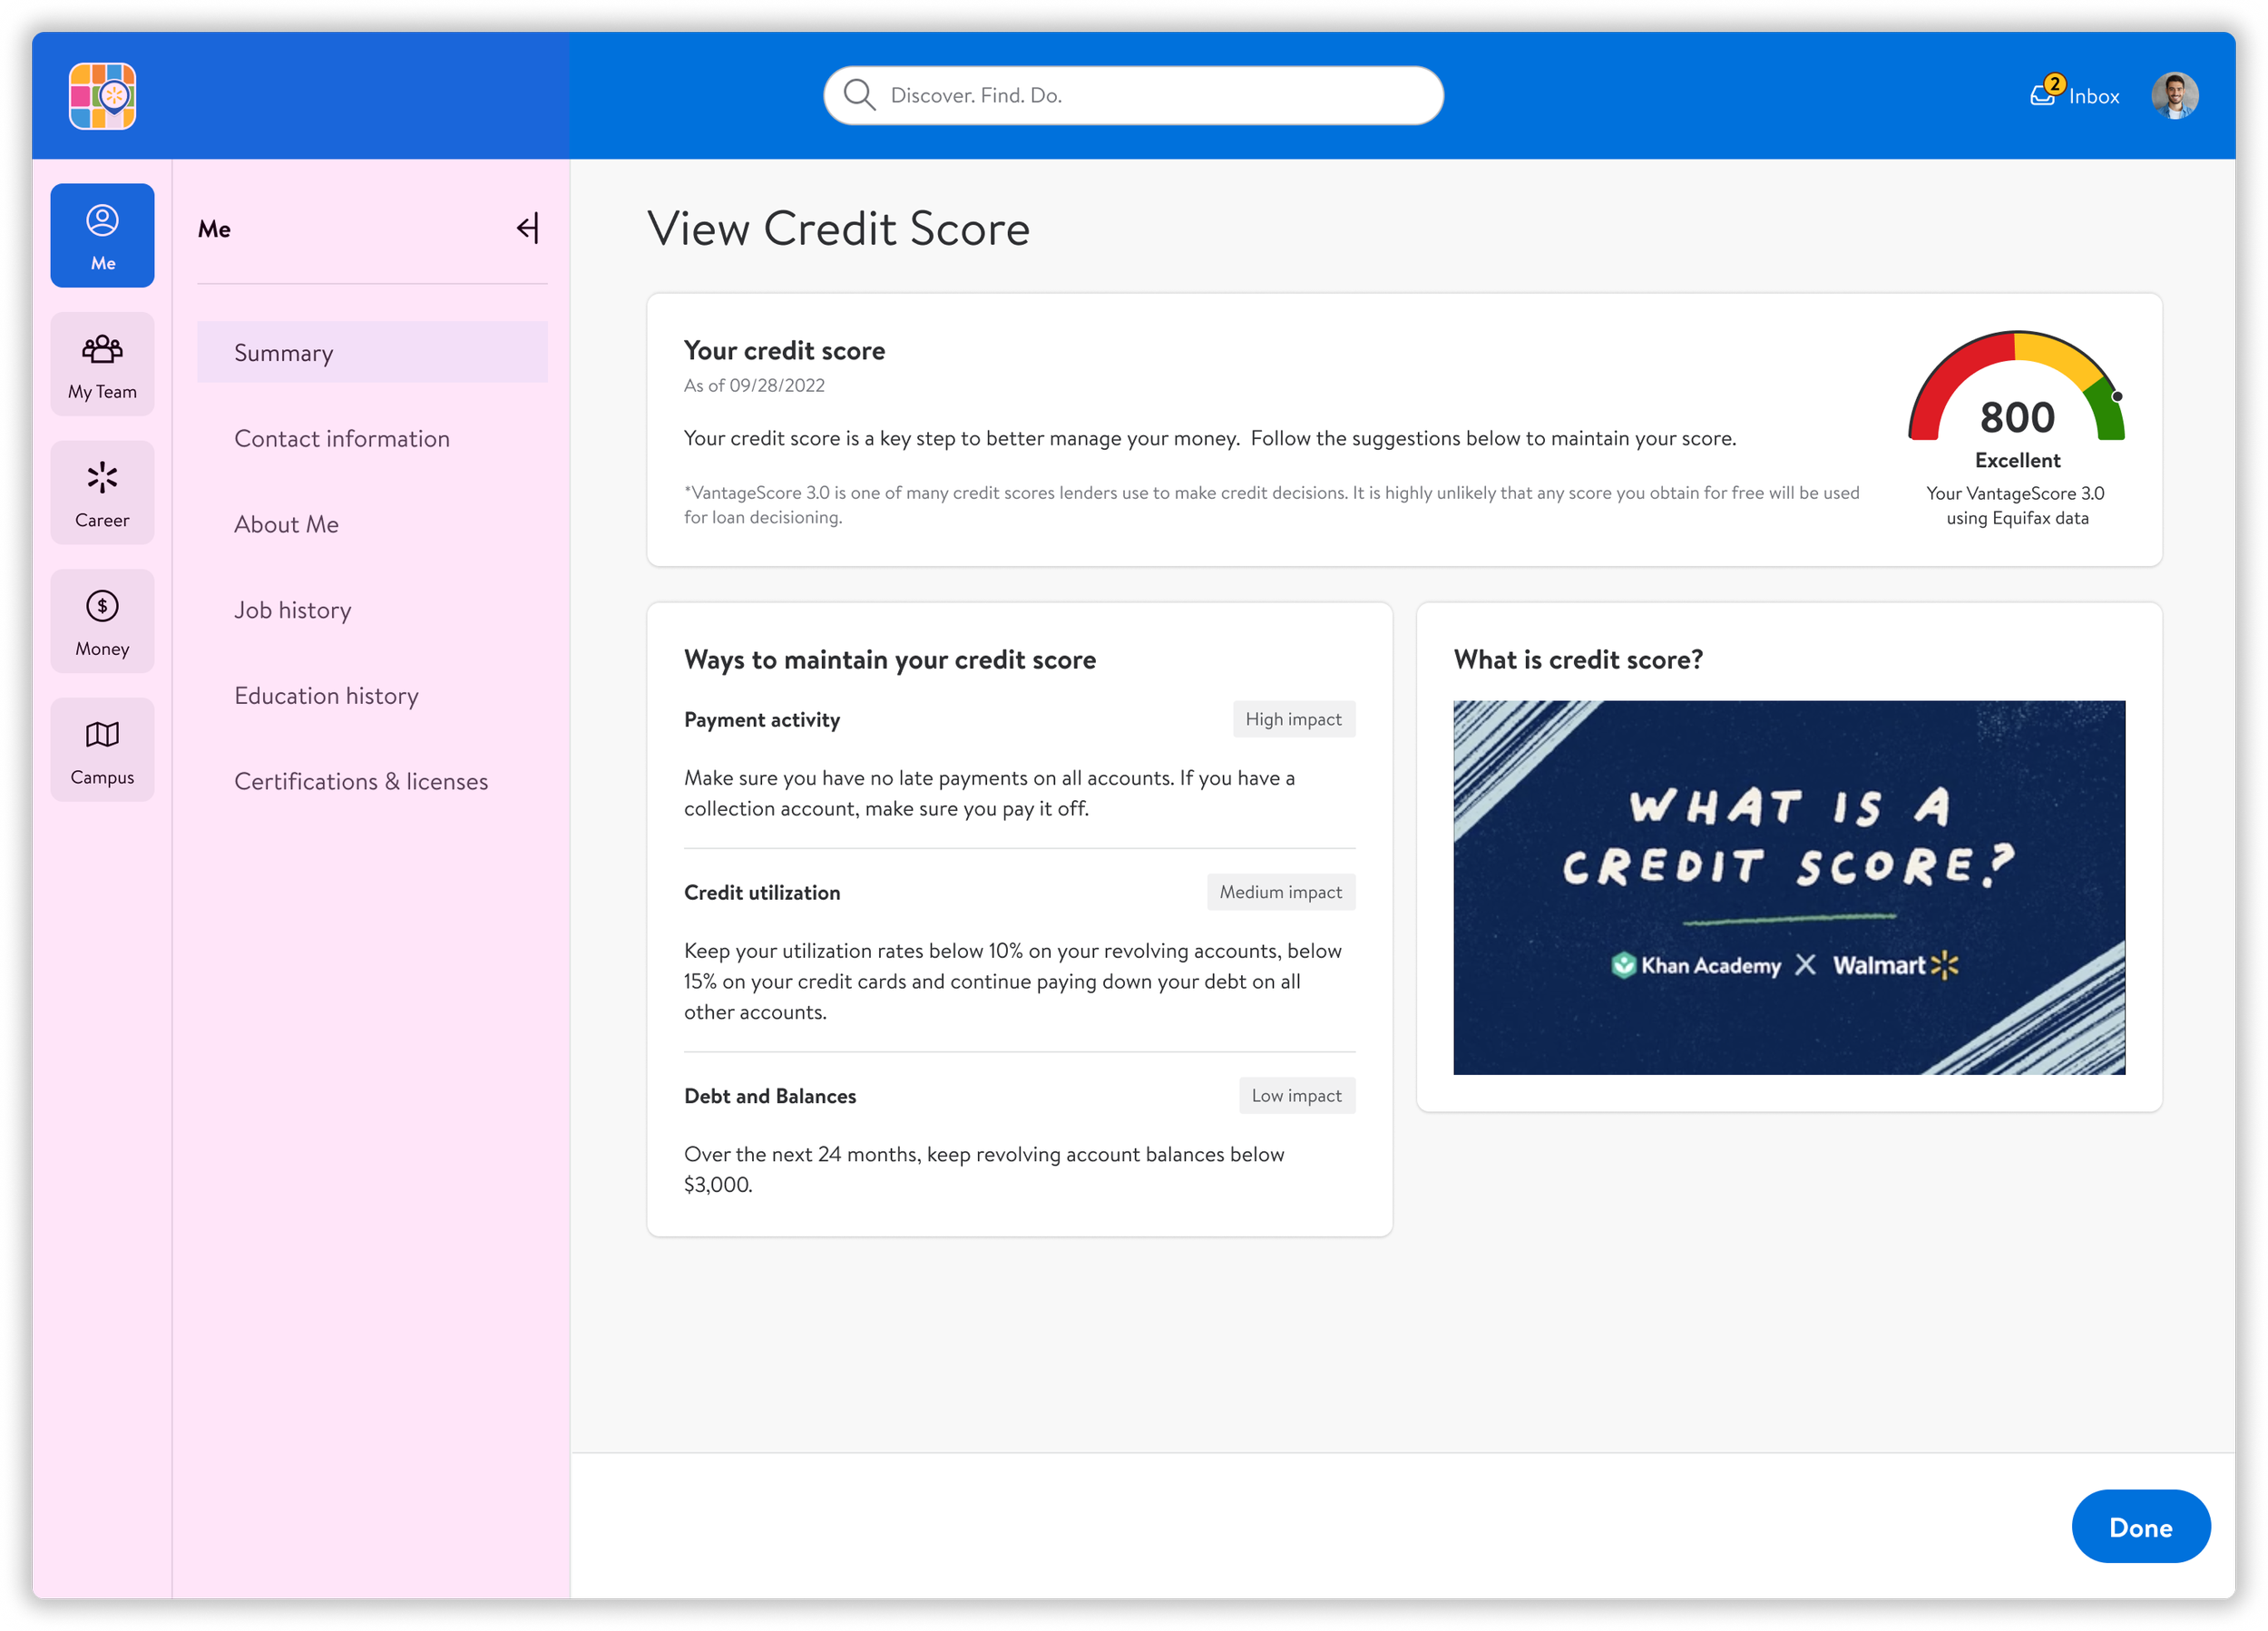Open Job history item
This screenshot has height=1631, width=2268.
(x=293, y=610)
